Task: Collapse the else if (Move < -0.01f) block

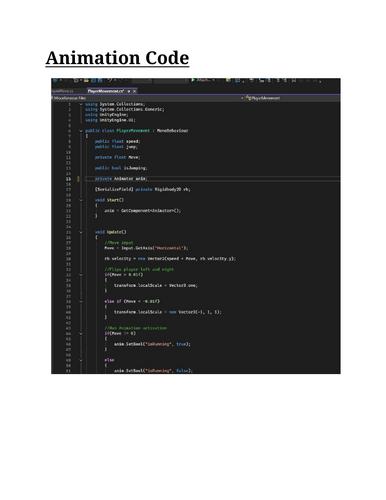Action: pos(81,301)
